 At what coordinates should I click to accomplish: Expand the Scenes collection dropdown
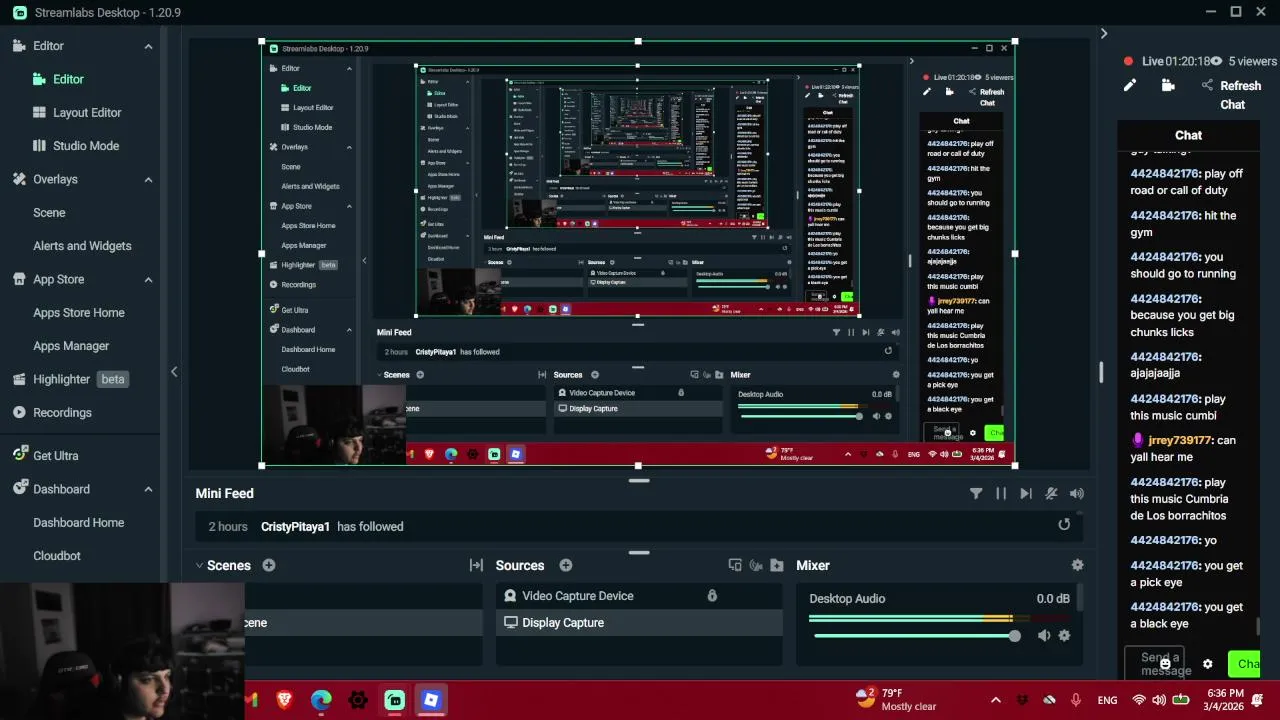point(199,565)
